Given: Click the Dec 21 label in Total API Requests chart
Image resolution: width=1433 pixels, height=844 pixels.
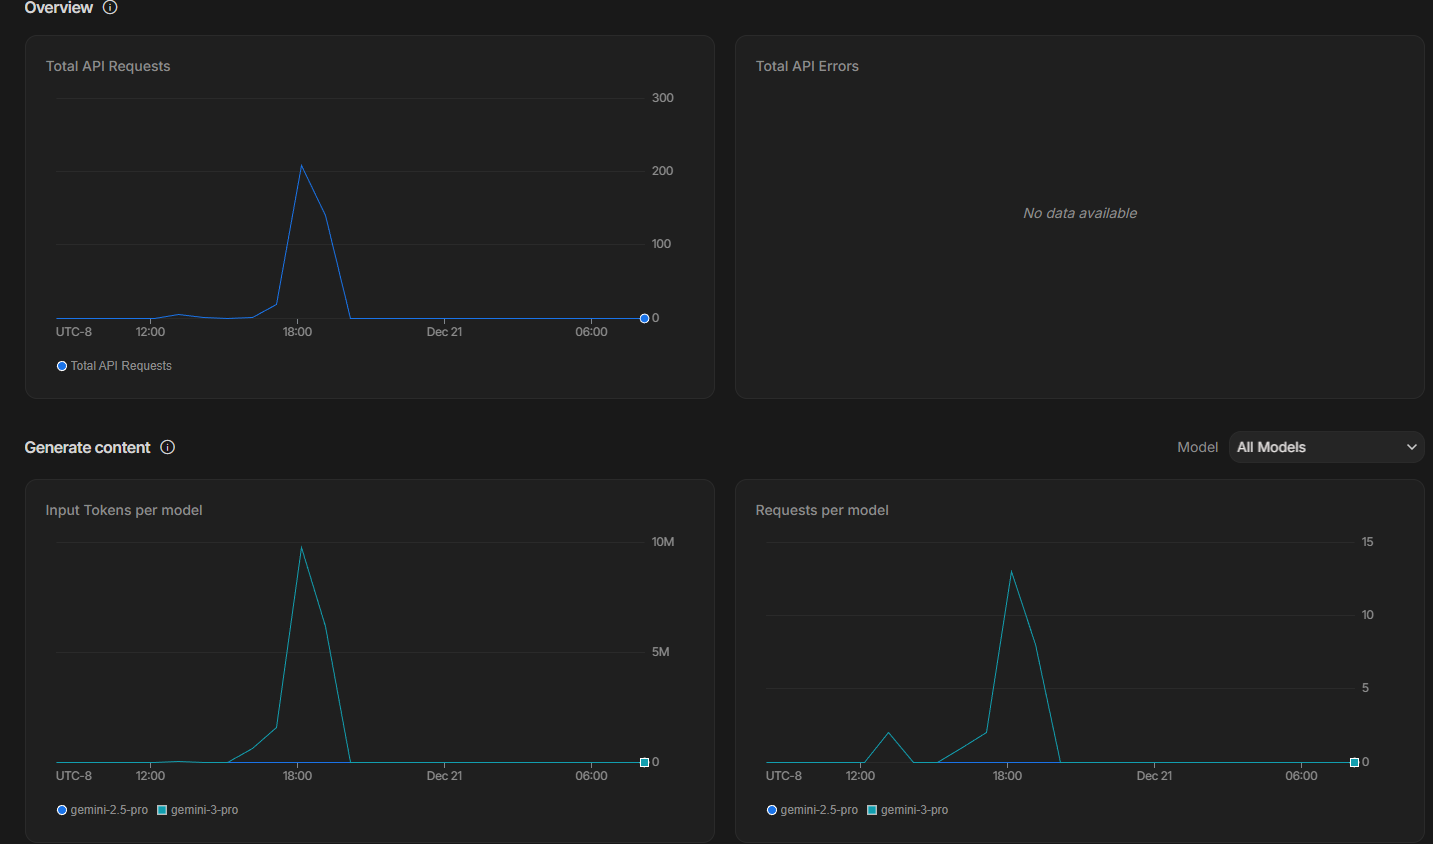Looking at the screenshot, I should tap(444, 332).
